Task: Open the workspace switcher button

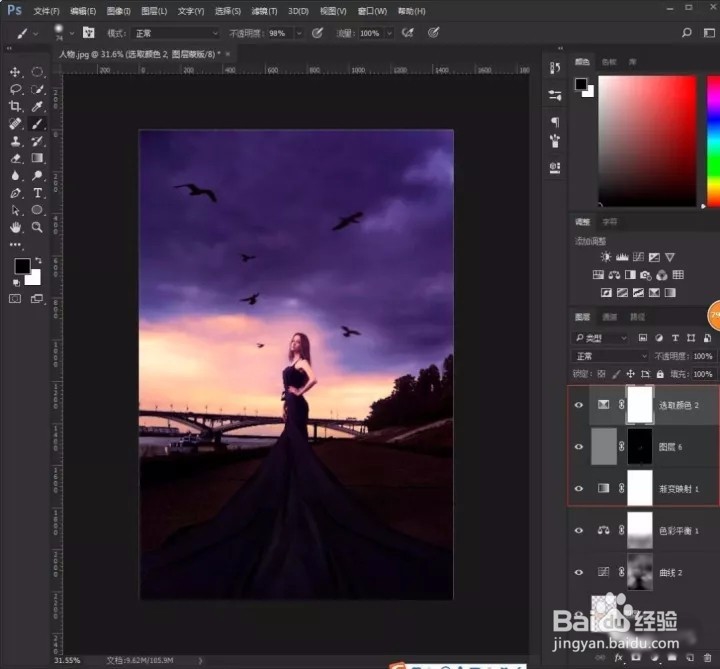Action: pos(709,33)
